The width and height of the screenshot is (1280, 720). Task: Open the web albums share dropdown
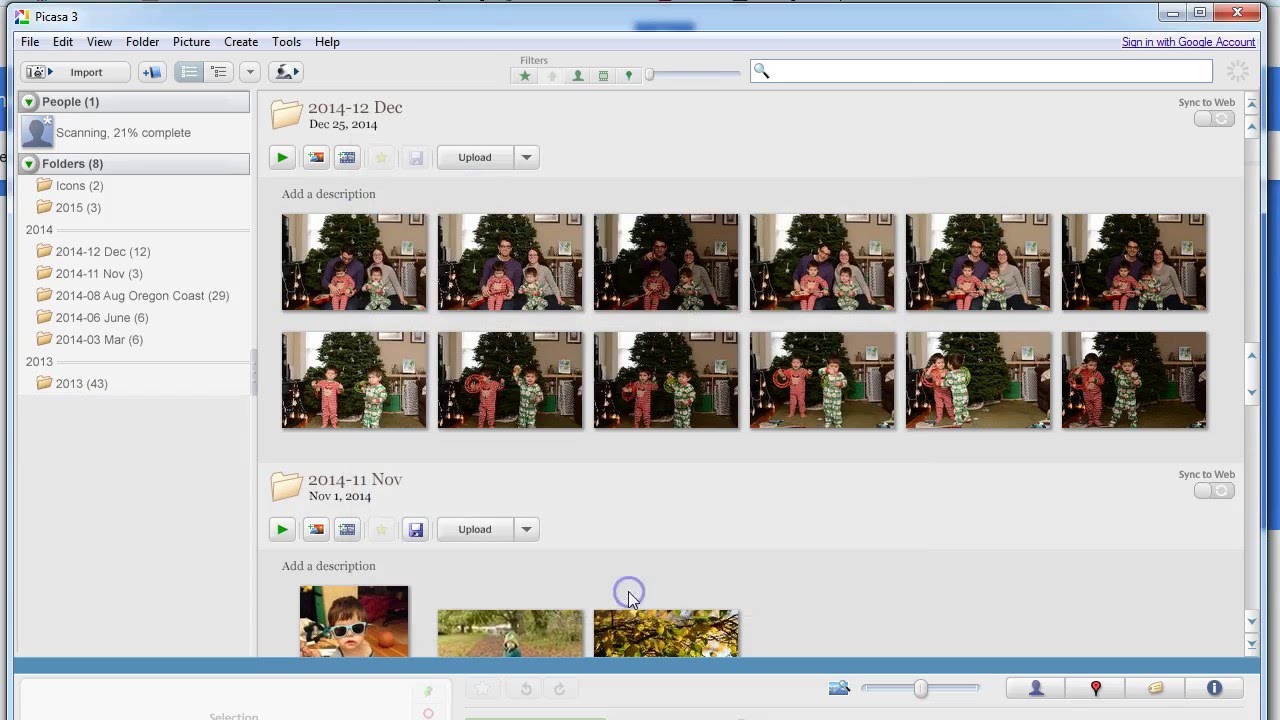285,72
